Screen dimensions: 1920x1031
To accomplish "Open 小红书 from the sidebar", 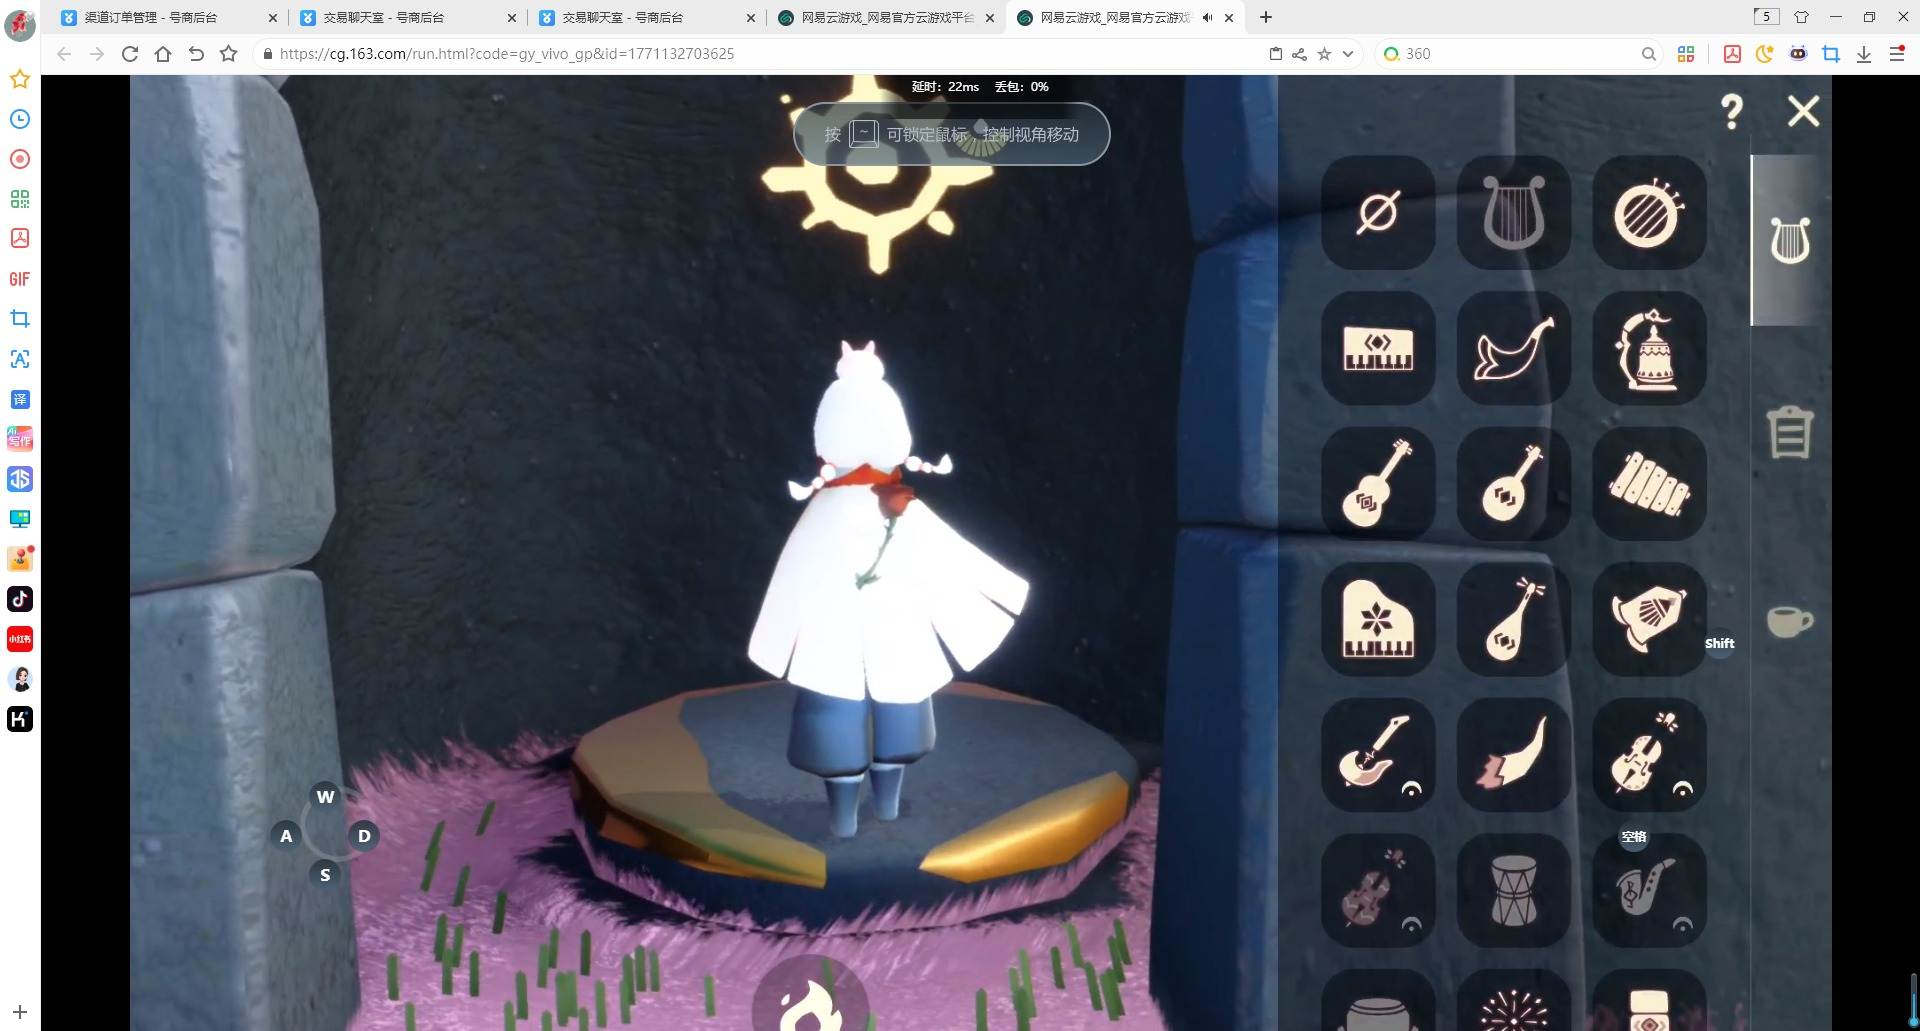I will coord(20,639).
